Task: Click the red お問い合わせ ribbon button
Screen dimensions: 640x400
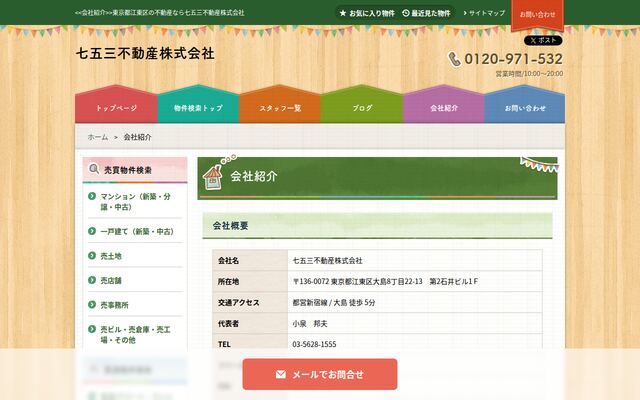Action: 537,15
